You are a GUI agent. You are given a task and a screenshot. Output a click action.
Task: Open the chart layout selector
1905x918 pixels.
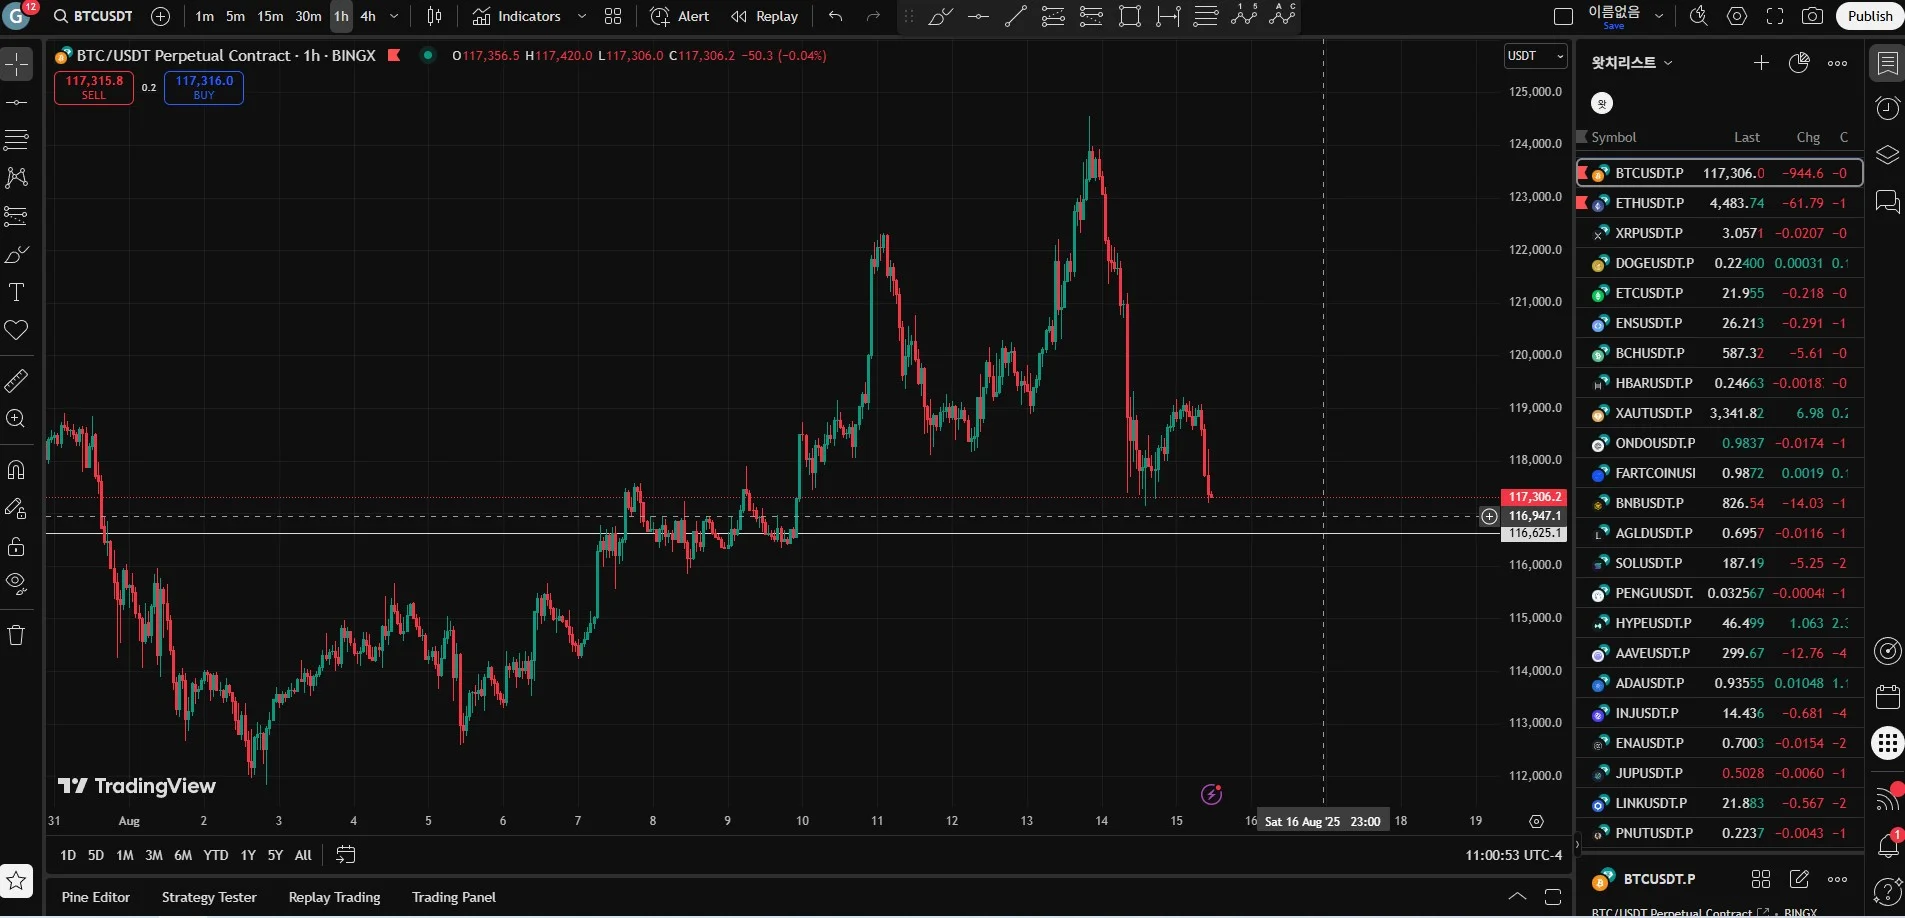click(1564, 16)
